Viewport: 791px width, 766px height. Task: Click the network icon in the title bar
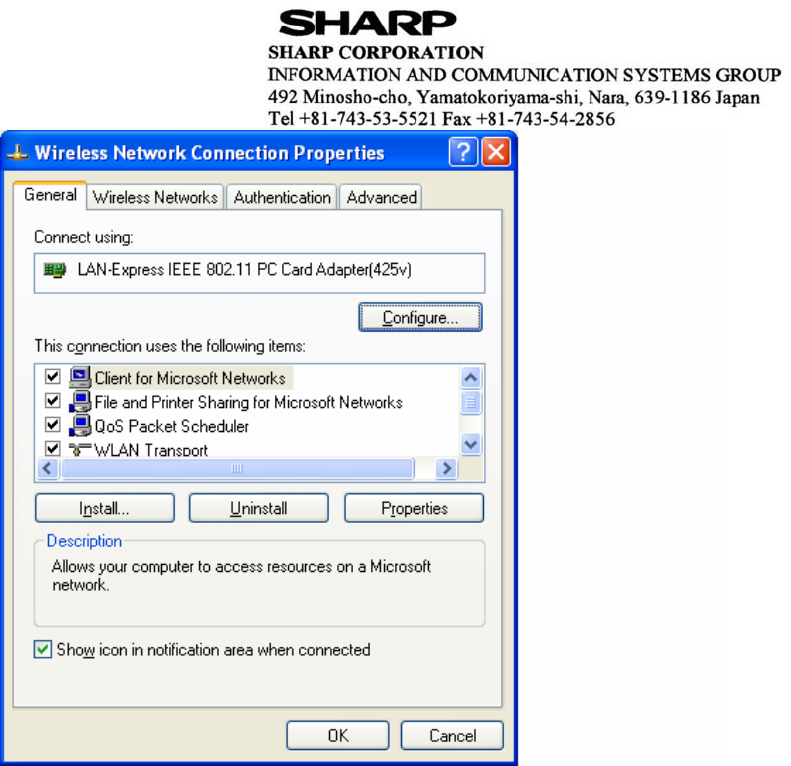tap(18, 153)
